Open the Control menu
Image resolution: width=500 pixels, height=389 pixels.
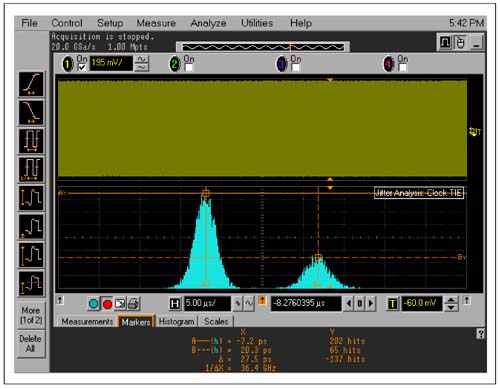click(67, 23)
